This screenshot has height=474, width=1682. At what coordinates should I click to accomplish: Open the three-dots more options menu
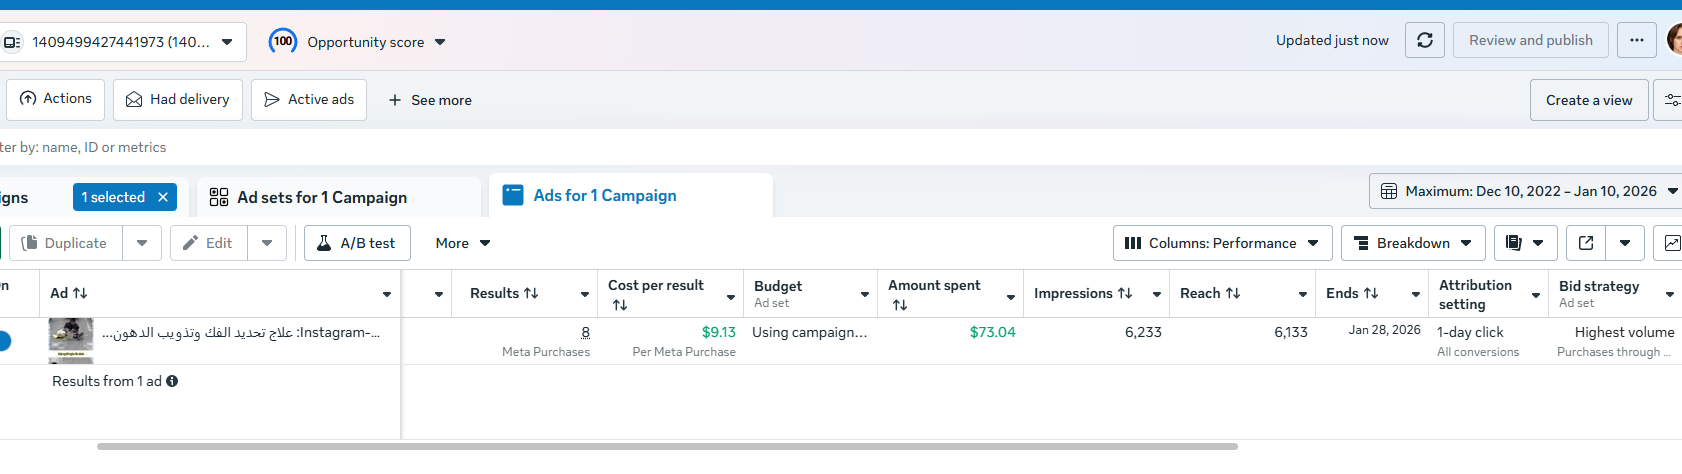(1636, 41)
